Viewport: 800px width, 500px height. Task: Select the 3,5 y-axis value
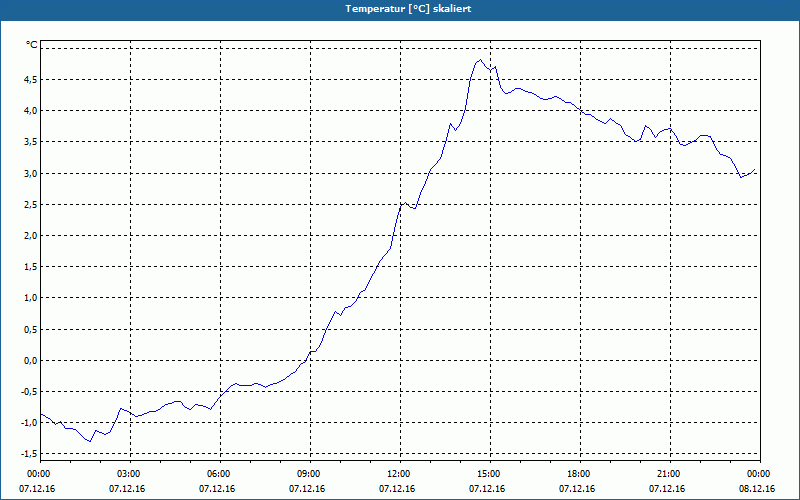pyautogui.click(x=30, y=142)
